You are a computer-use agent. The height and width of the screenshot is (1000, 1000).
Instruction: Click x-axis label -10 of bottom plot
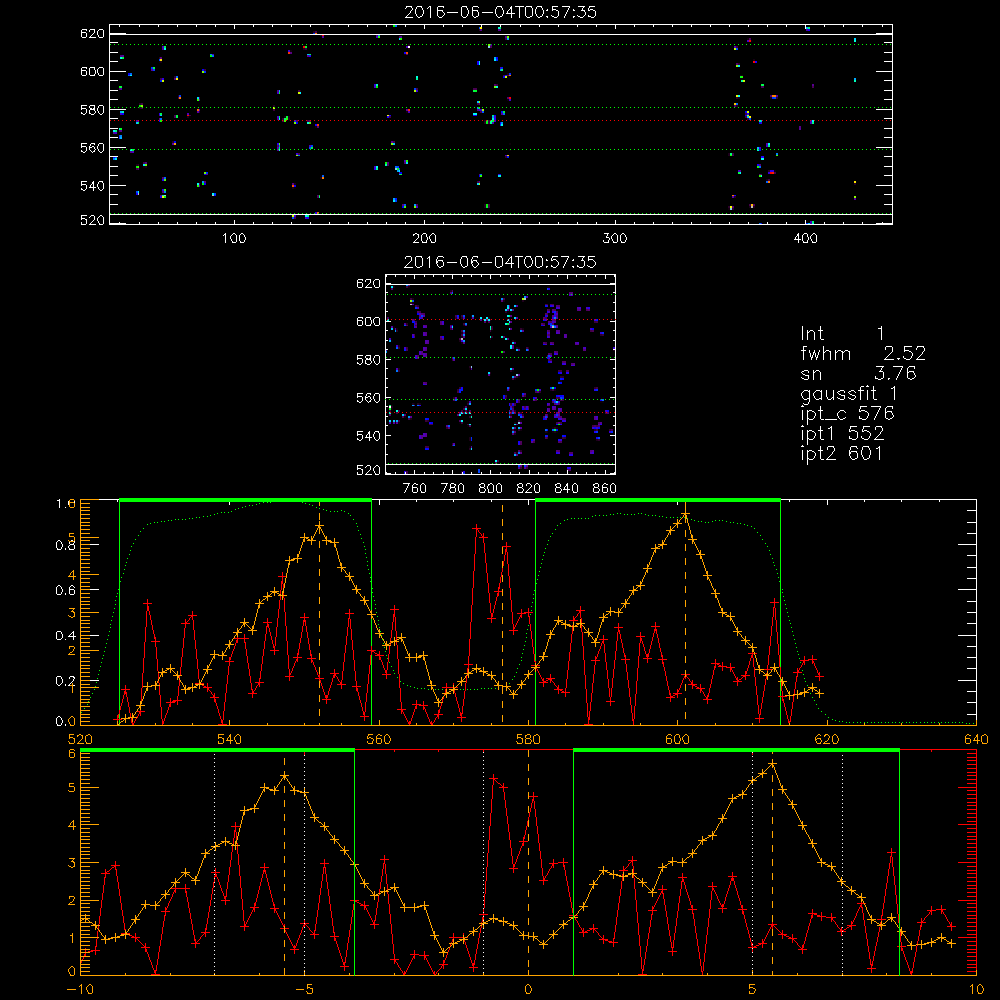[x=80, y=989]
